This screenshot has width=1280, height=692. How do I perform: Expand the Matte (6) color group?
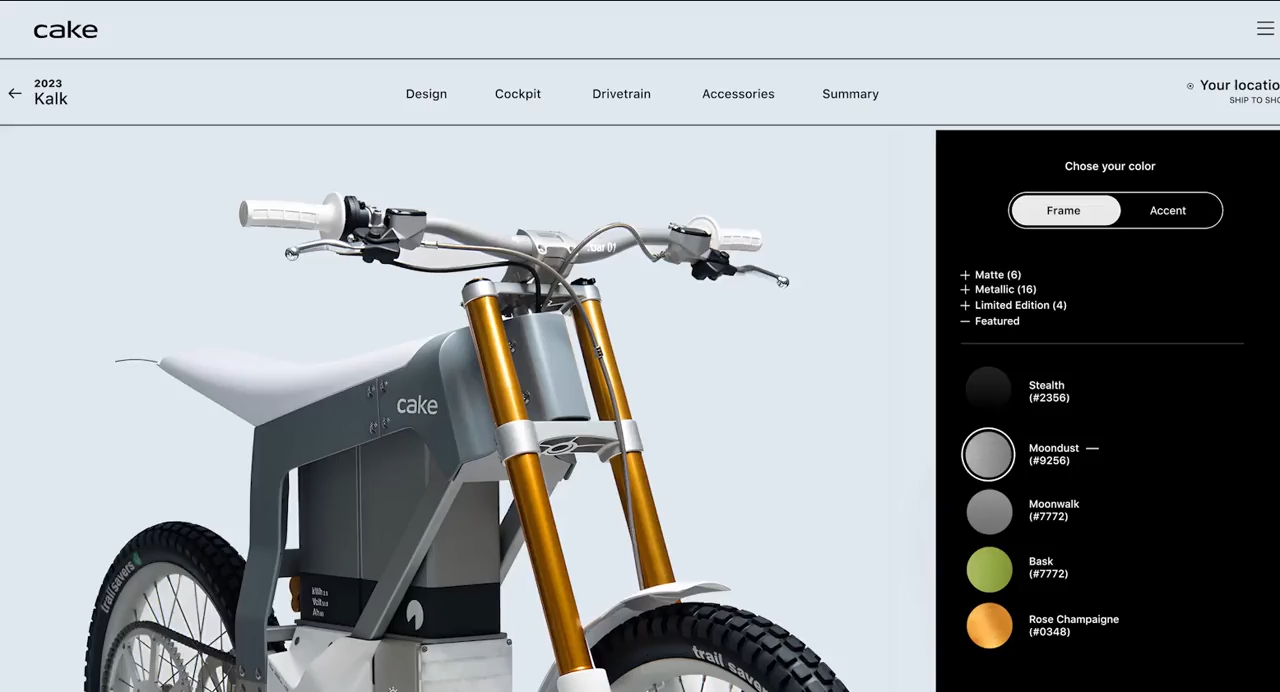(991, 275)
